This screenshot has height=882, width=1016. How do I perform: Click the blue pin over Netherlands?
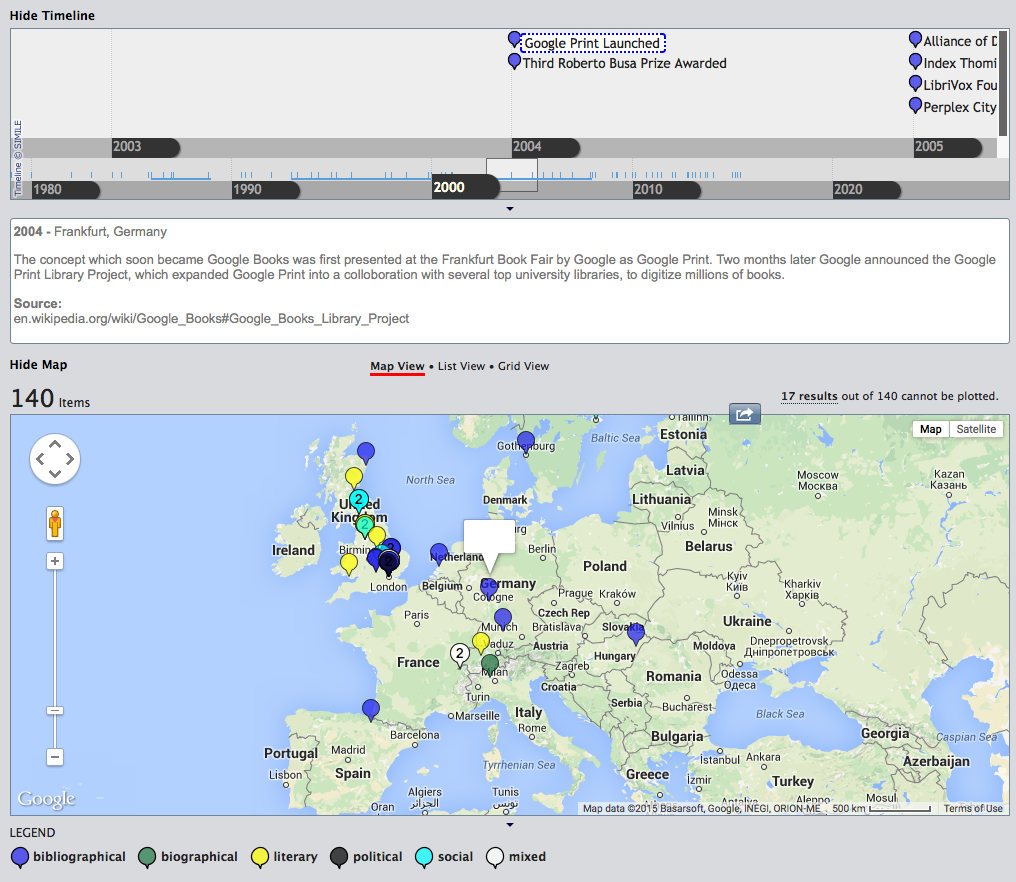(439, 553)
